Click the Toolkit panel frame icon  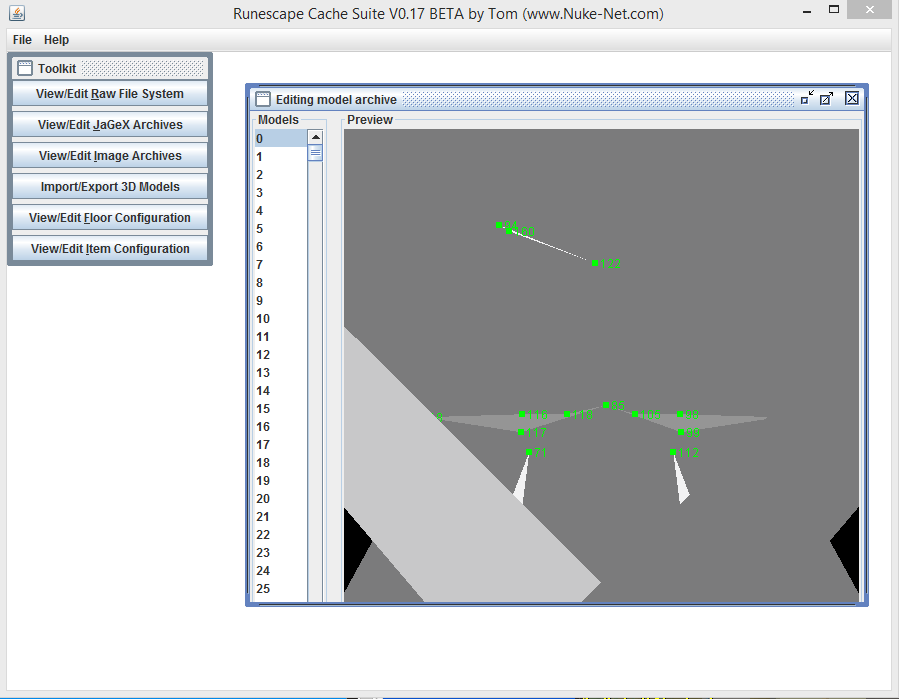[25, 68]
